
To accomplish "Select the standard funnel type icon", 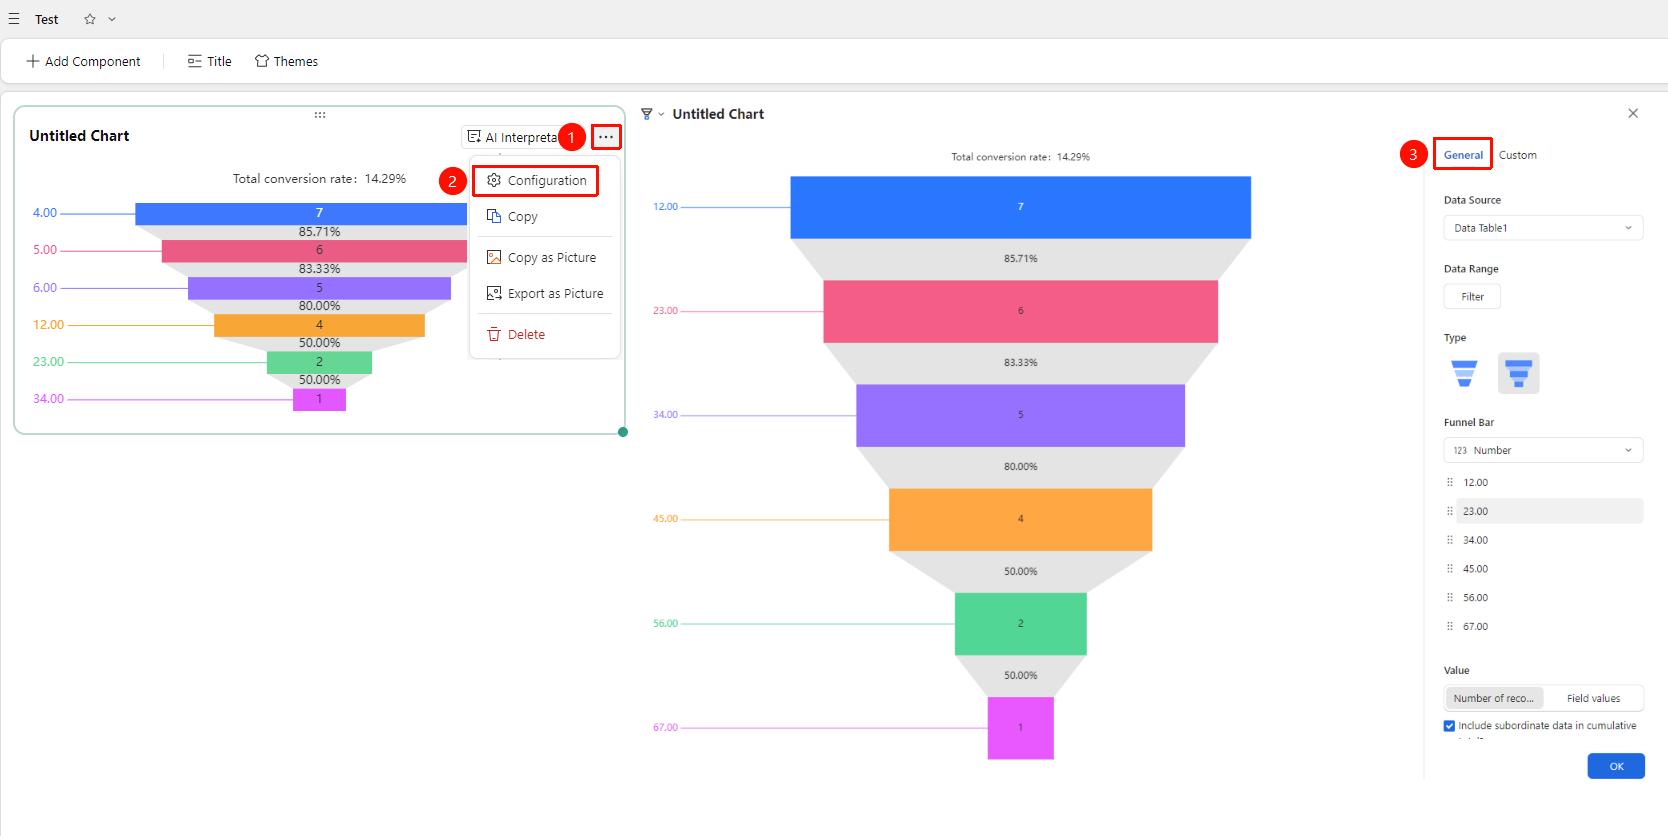I will click(x=1464, y=373).
